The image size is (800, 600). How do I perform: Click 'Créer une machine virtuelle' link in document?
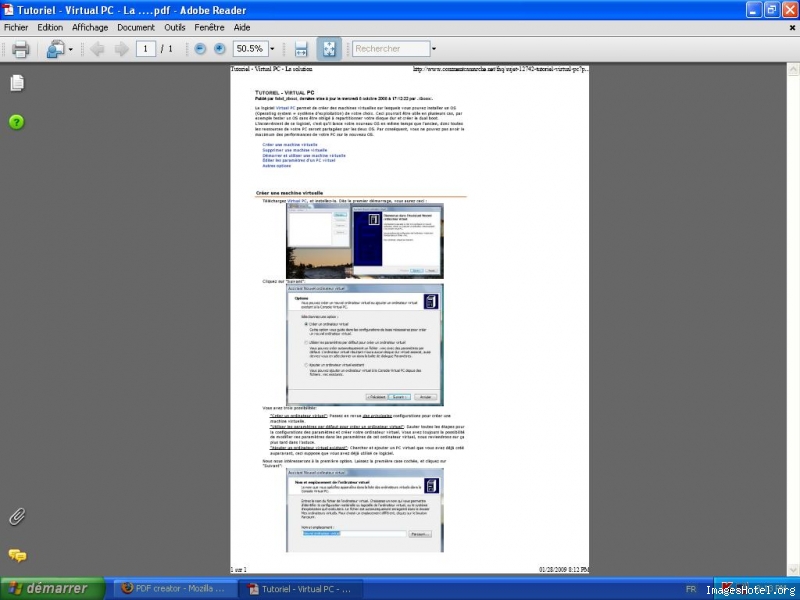tap(290, 145)
